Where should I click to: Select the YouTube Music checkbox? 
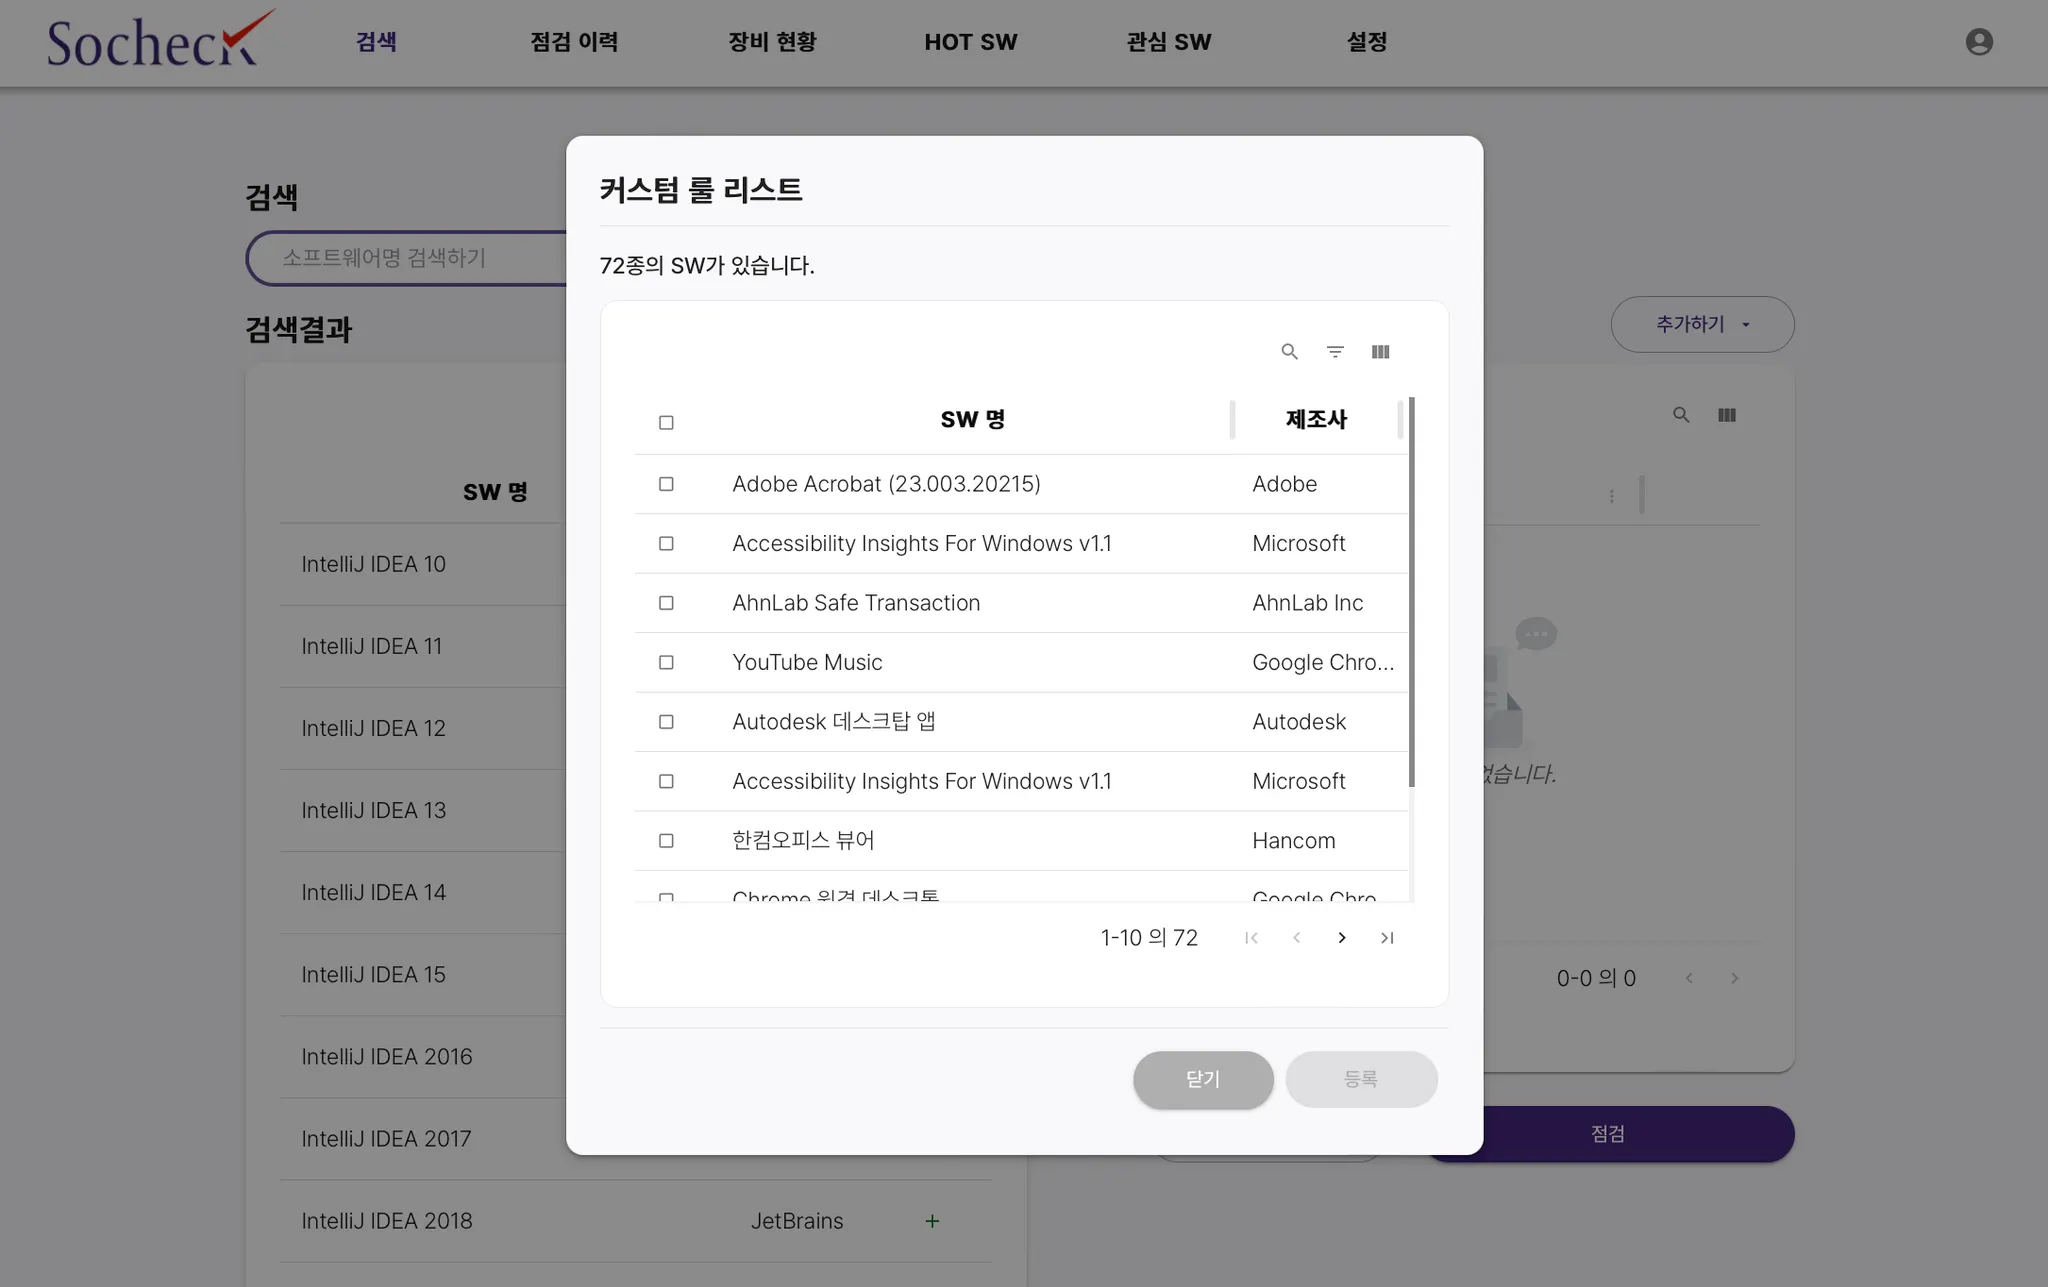point(666,663)
